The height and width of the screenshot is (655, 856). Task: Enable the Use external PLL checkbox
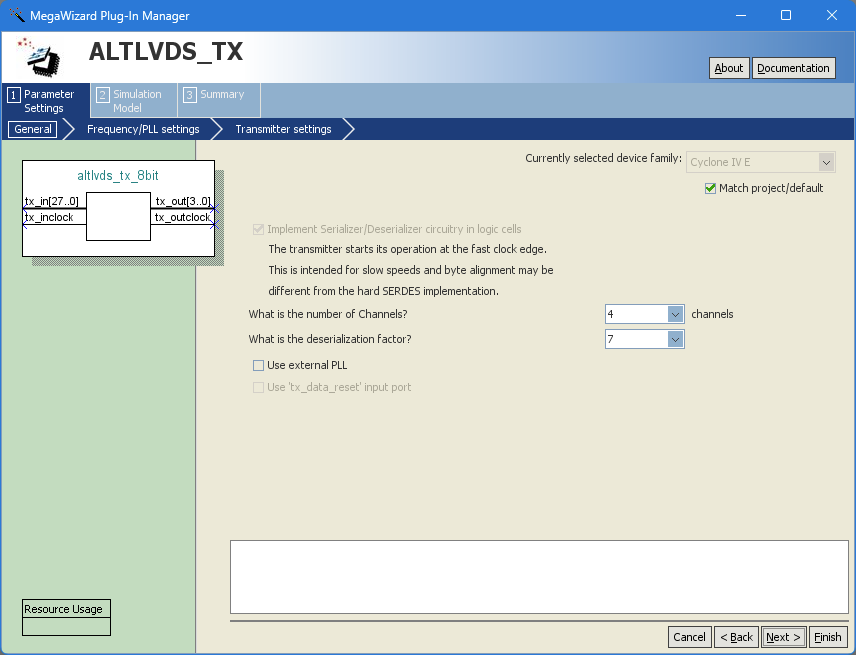click(258, 365)
